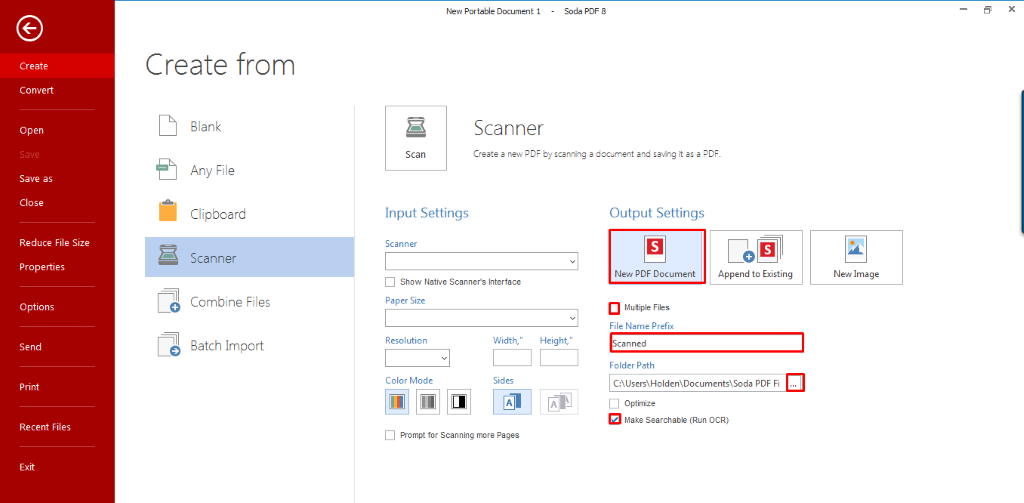Open the Paper Size dropdown
The width and height of the screenshot is (1024, 503).
coord(481,318)
